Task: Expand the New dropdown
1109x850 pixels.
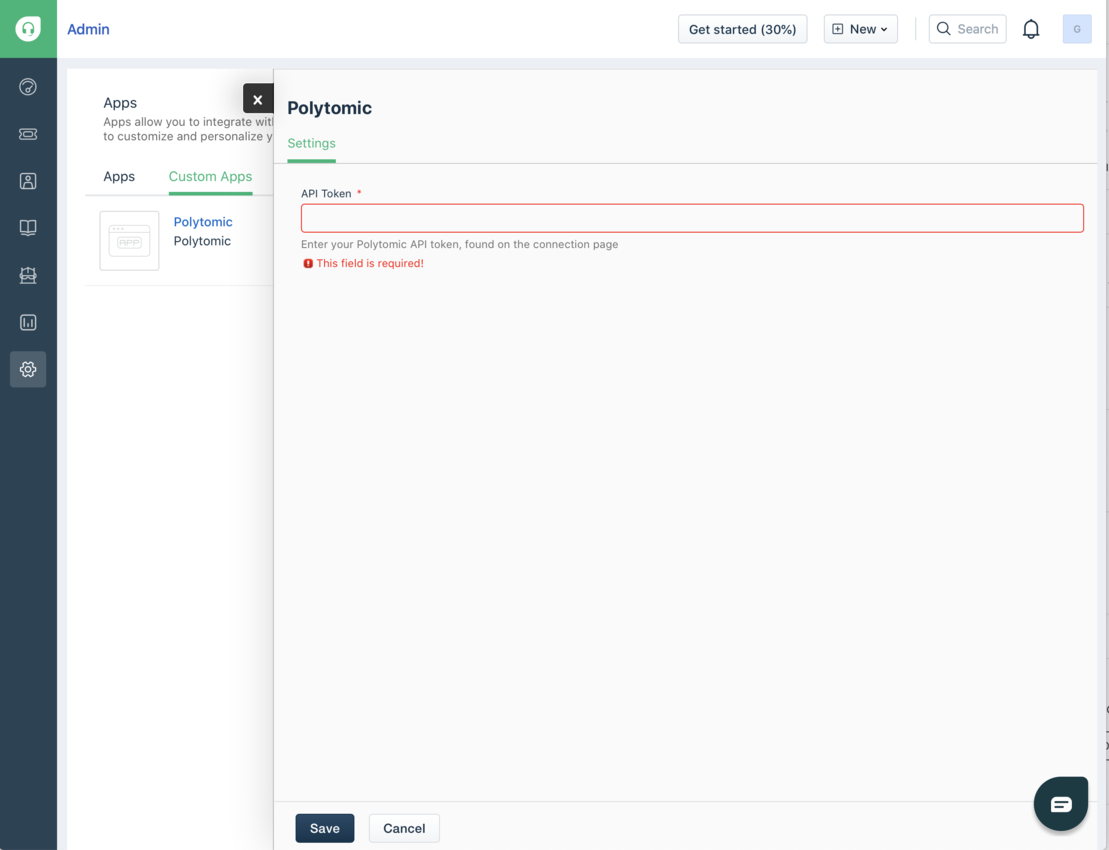Action: click(860, 29)
